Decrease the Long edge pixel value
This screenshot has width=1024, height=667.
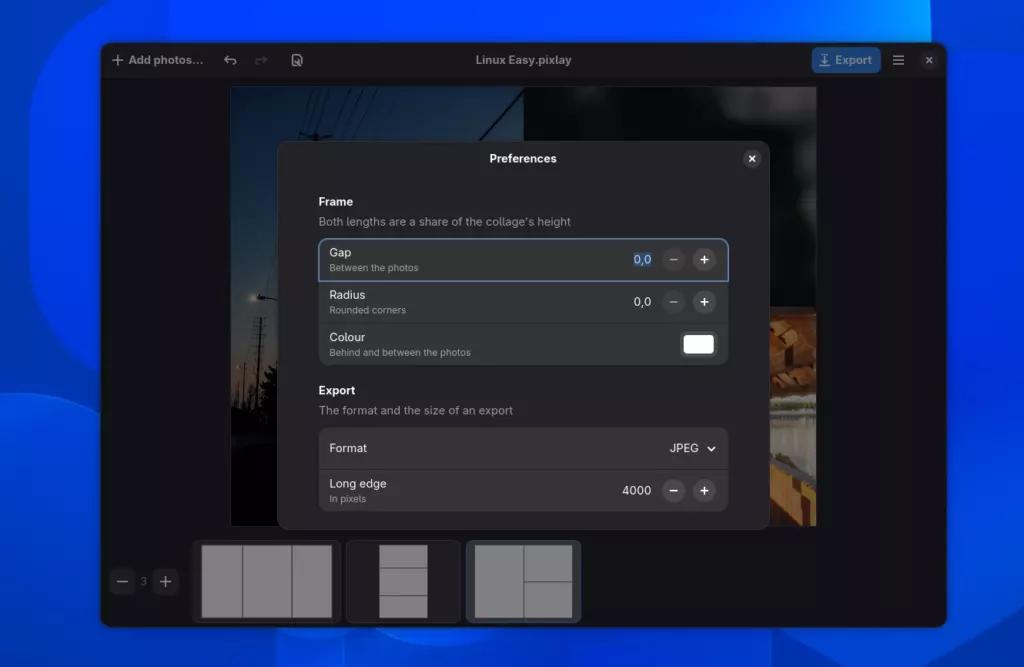tap(673, 491)
